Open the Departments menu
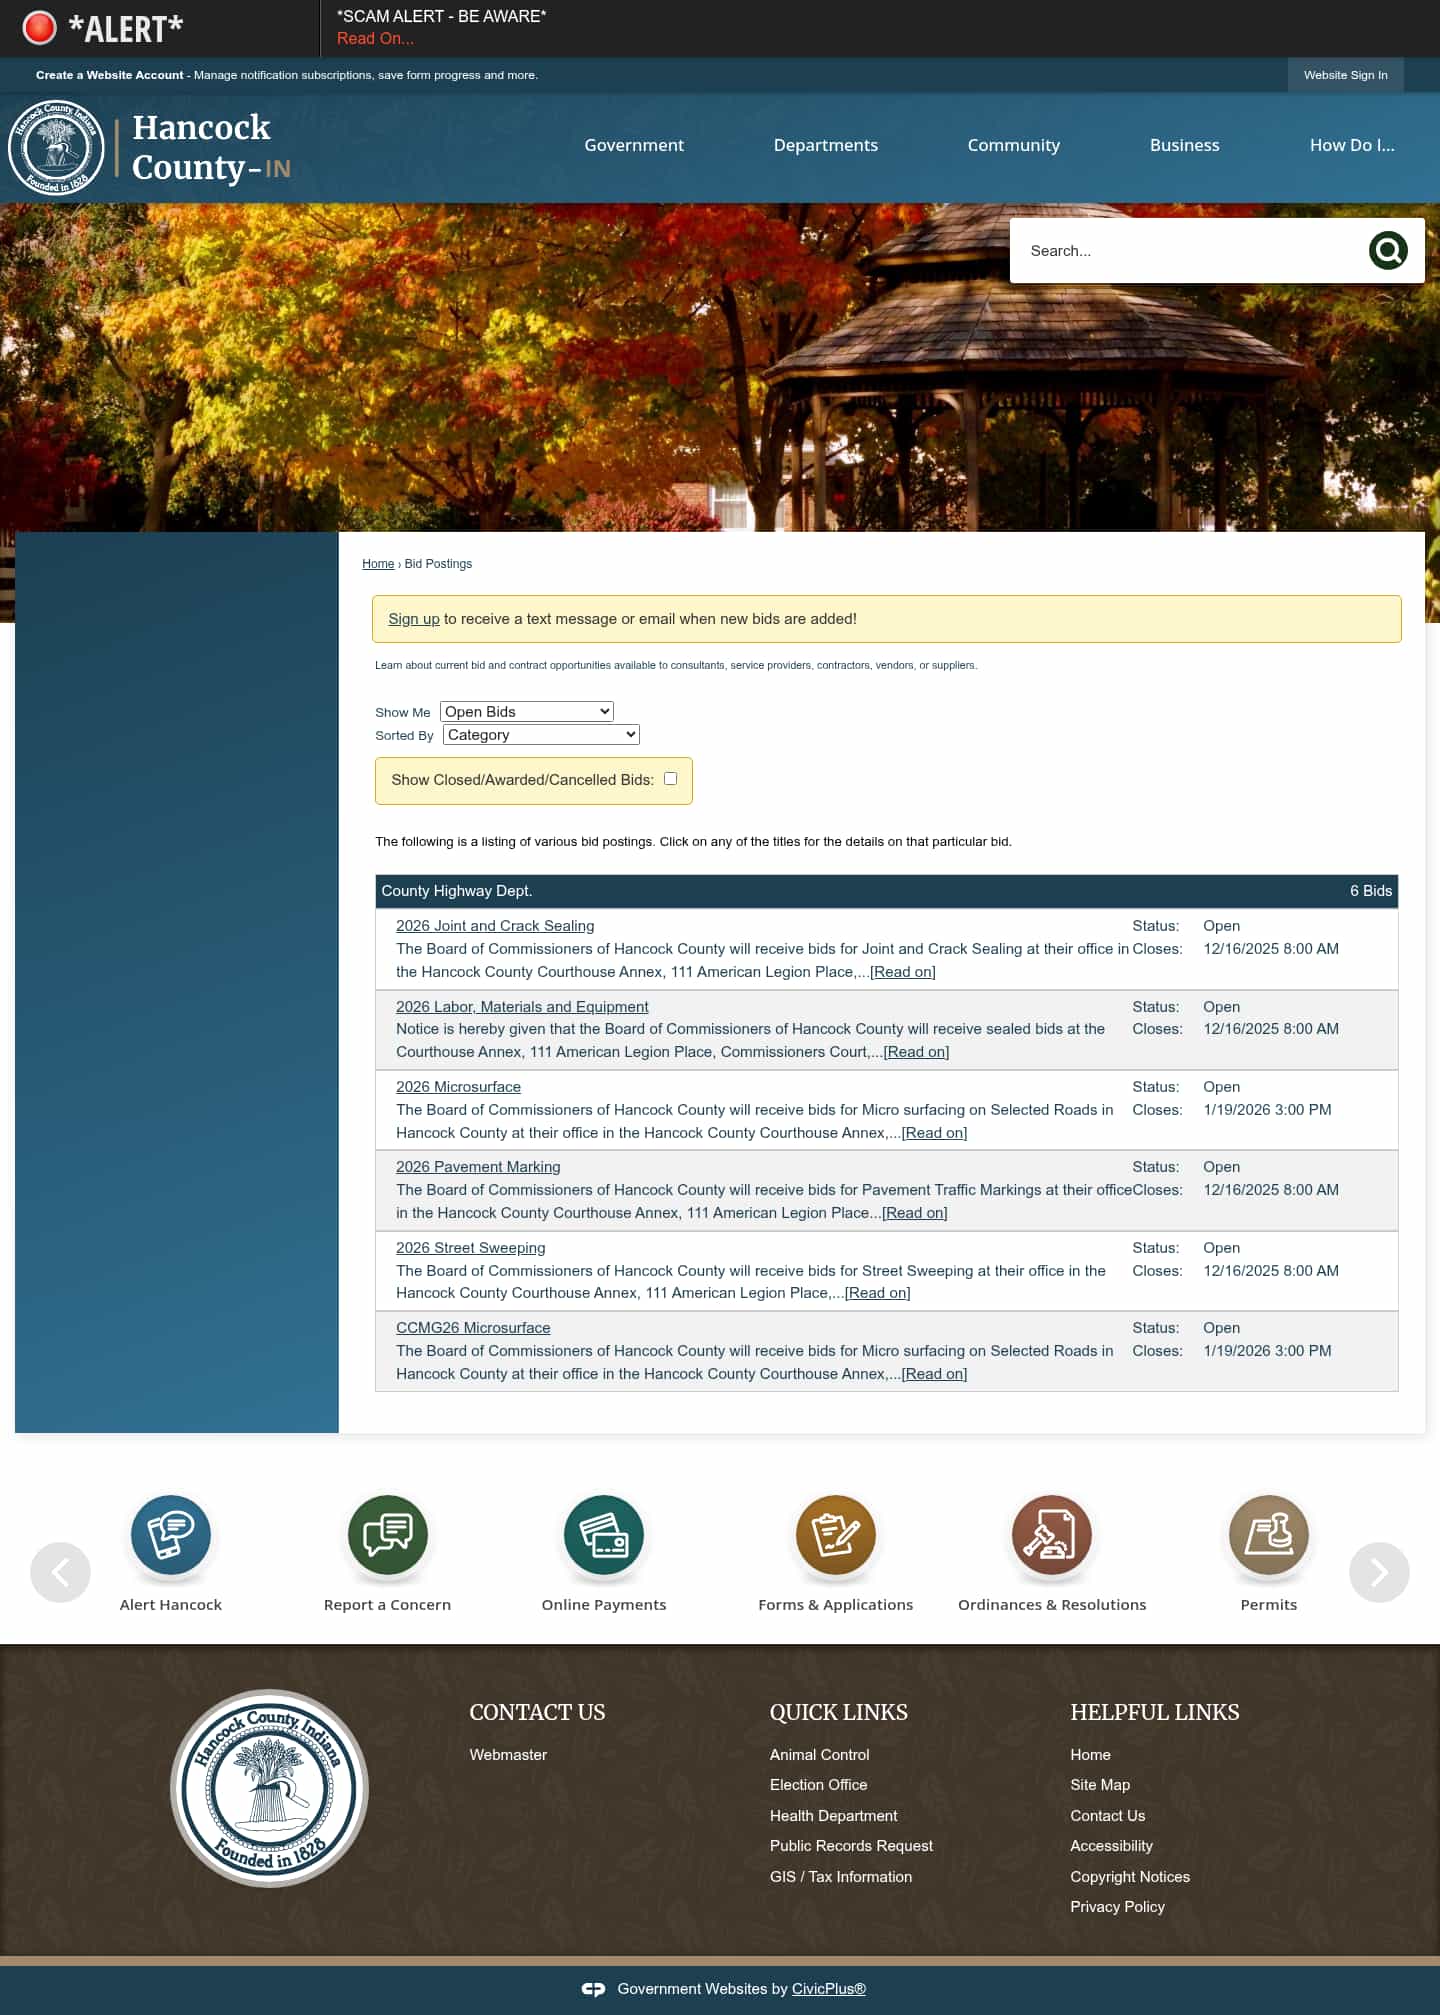1440x2015 pixels. tap(826, 145)
